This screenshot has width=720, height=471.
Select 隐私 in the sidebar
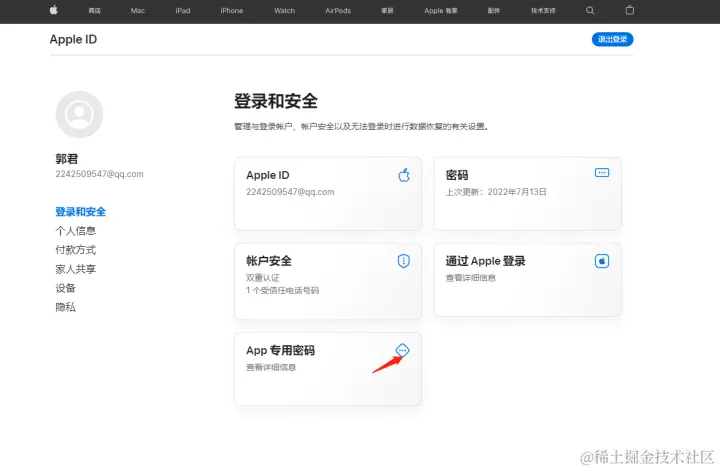(x=65, y=307)
